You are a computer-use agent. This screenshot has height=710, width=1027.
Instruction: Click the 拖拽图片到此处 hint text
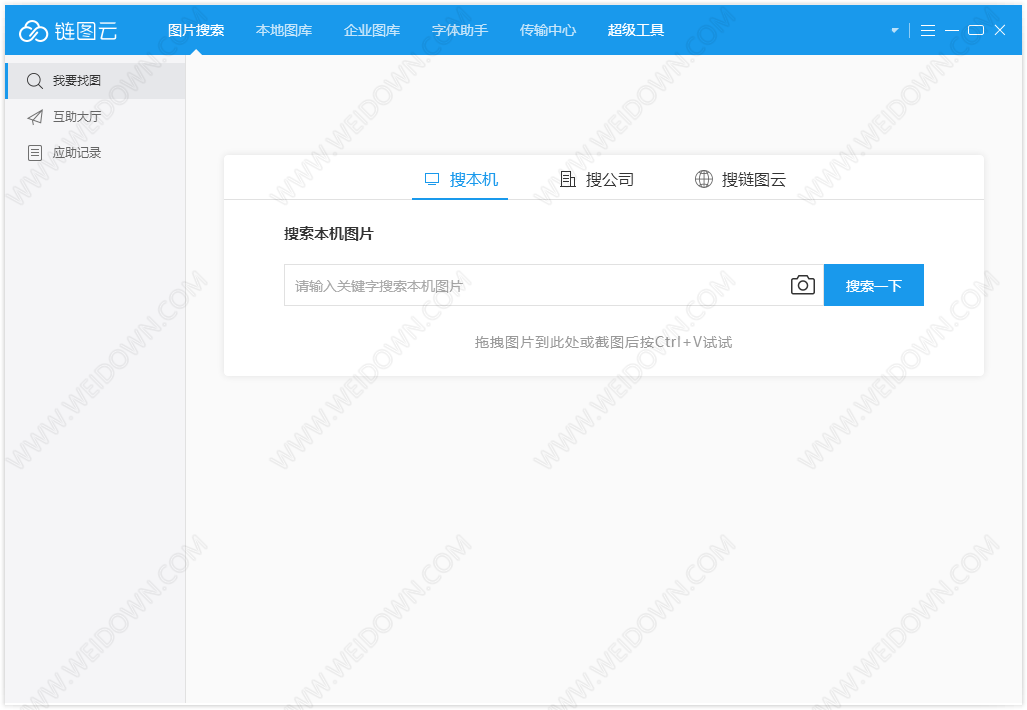pos(603,342)
